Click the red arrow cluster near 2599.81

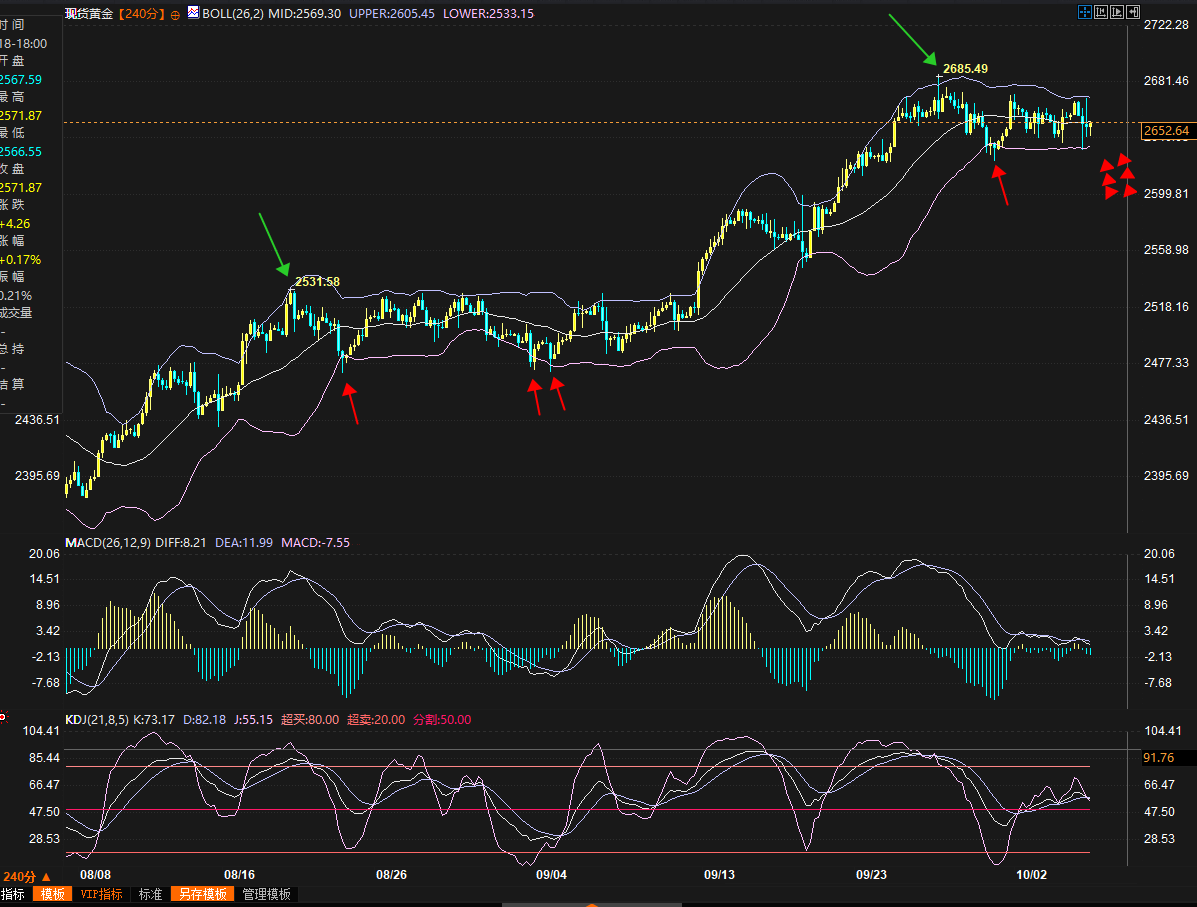click(x=1118, y=177)
